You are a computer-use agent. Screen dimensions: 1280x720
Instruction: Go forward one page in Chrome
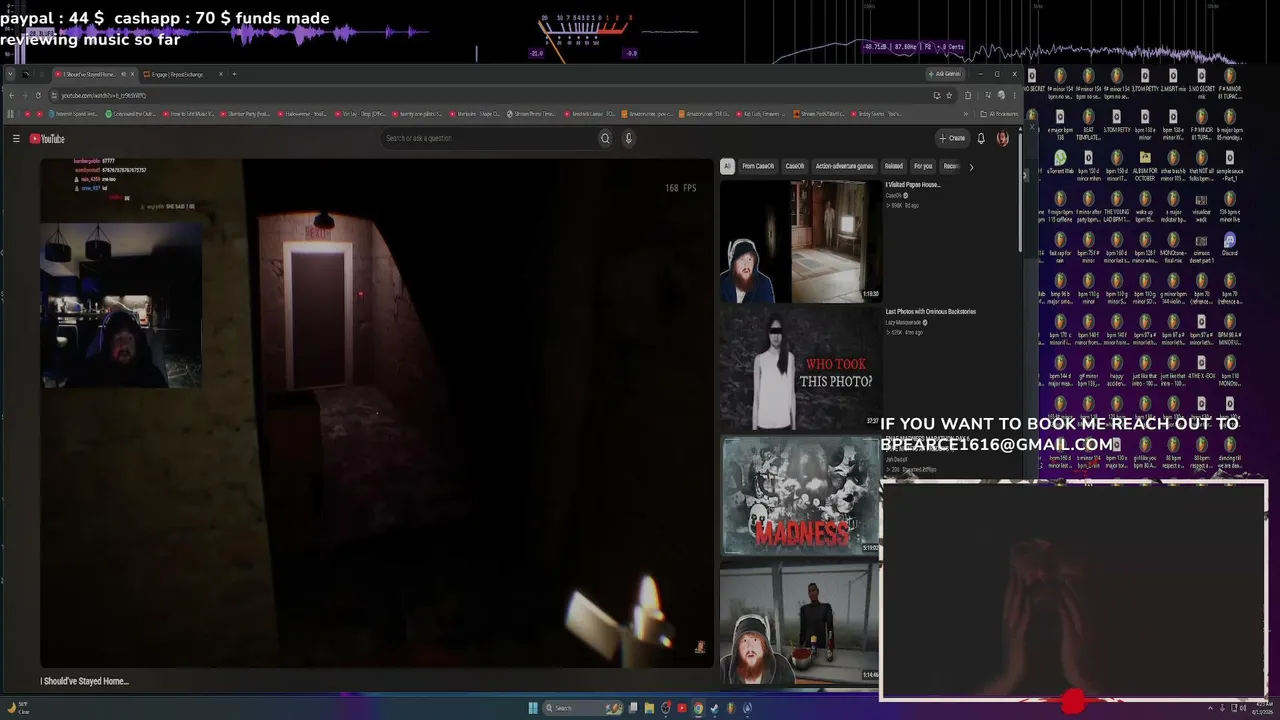tap(25, 95)
